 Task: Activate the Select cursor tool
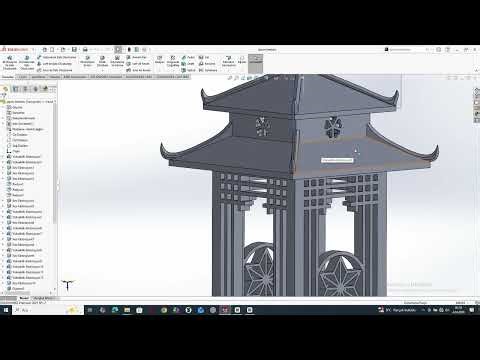click(x=118, y=50)
